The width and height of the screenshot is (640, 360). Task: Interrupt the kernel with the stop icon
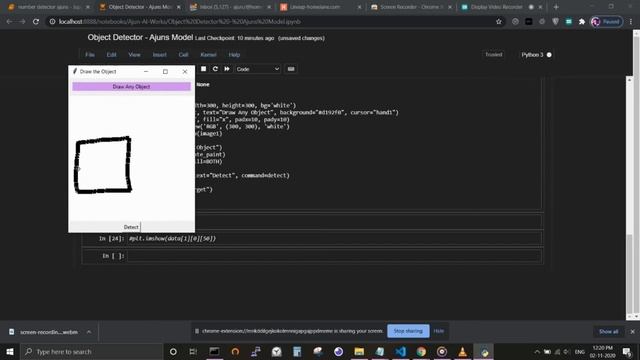tap(203, 69)
